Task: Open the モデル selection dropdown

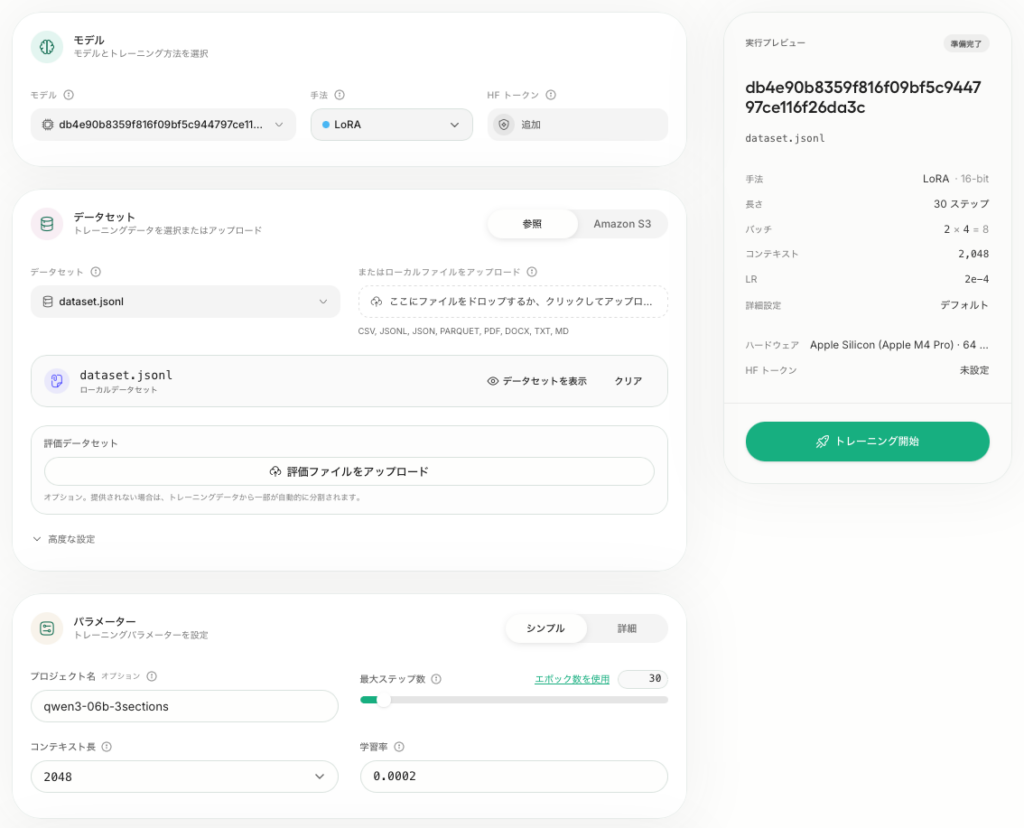Action: (163, 125)
